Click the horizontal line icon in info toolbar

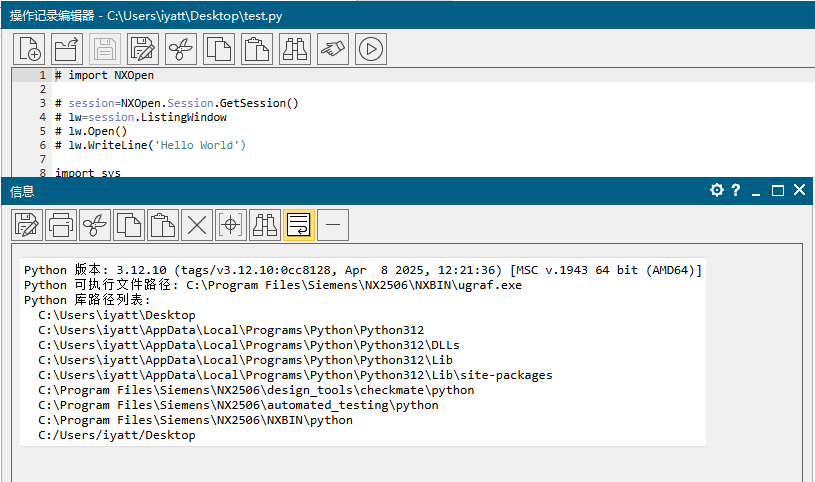coord(333,225)
